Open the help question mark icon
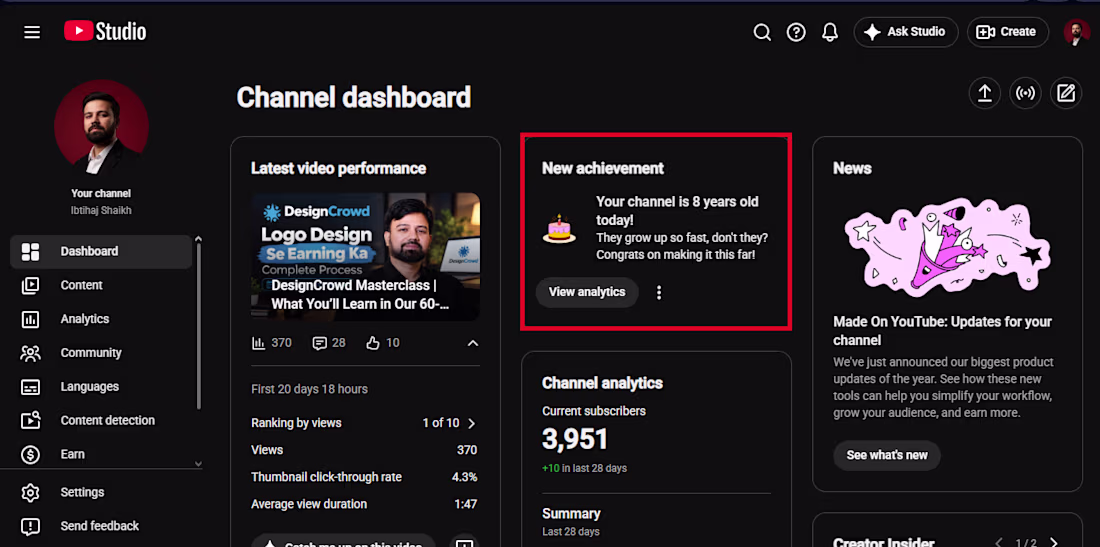Image resolution: width=1100 pixels, height=547 pixels. (796, 32)
